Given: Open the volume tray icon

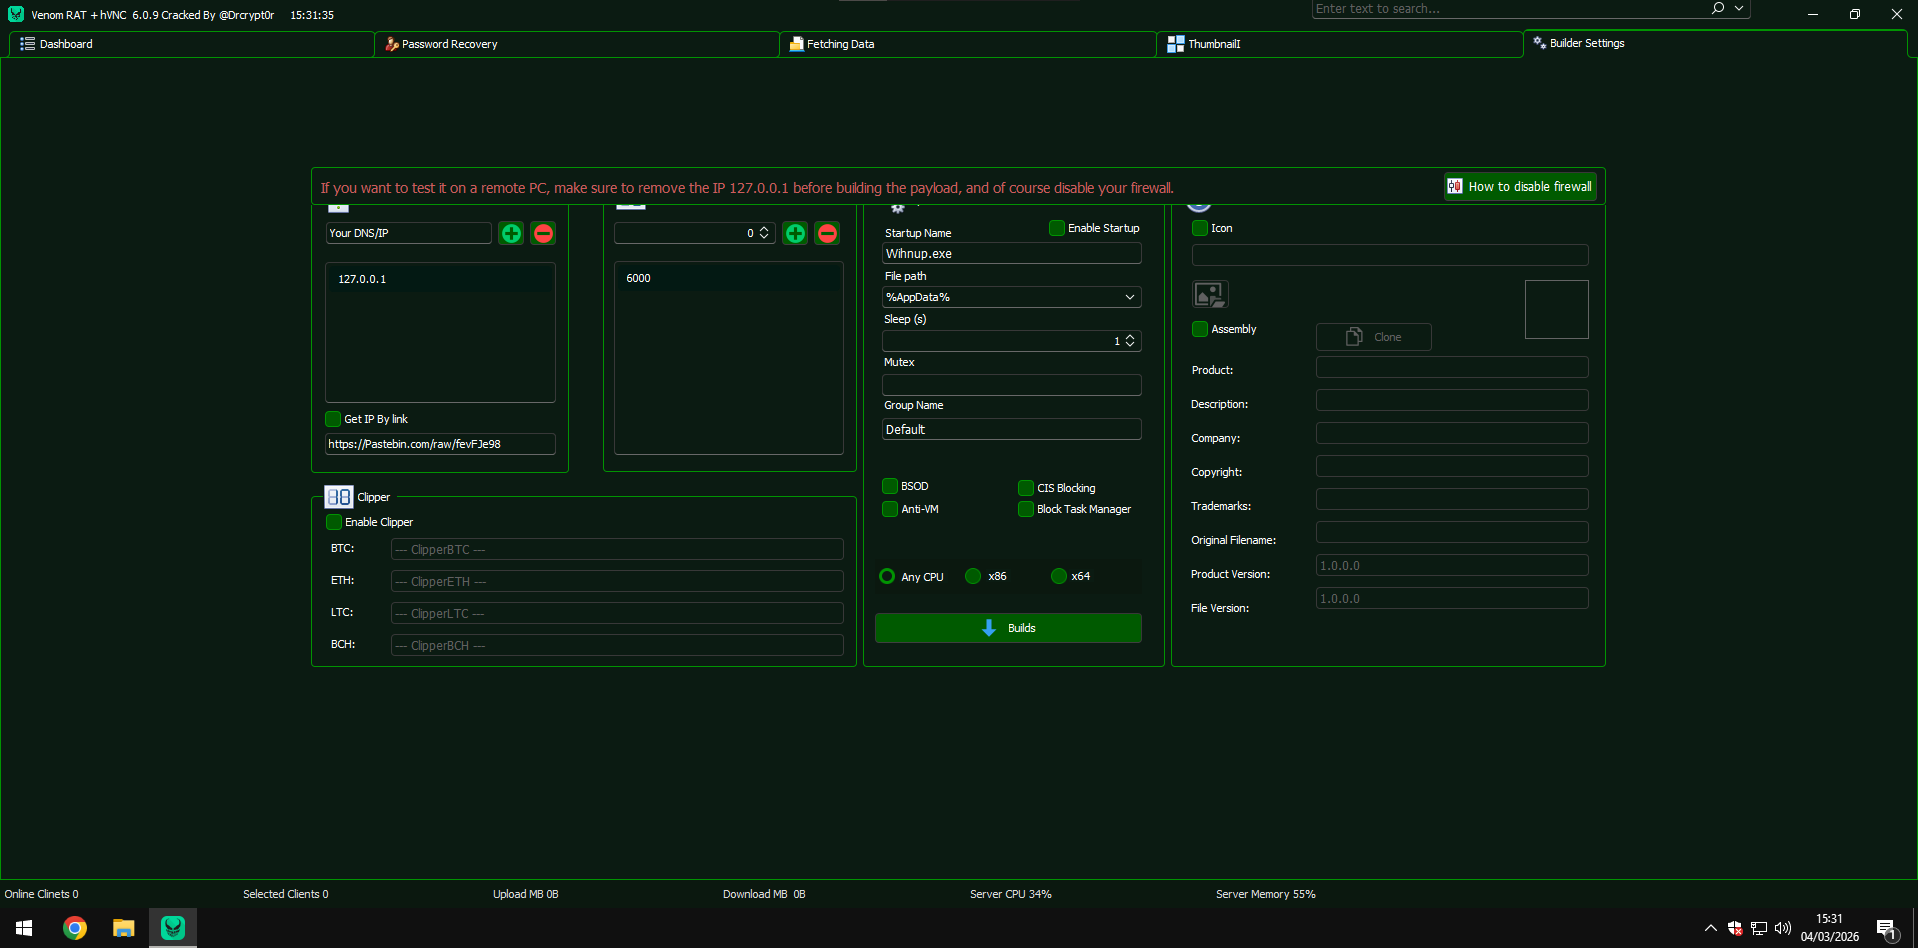Looking at the screenshot, I should (x=1782, y=928).
